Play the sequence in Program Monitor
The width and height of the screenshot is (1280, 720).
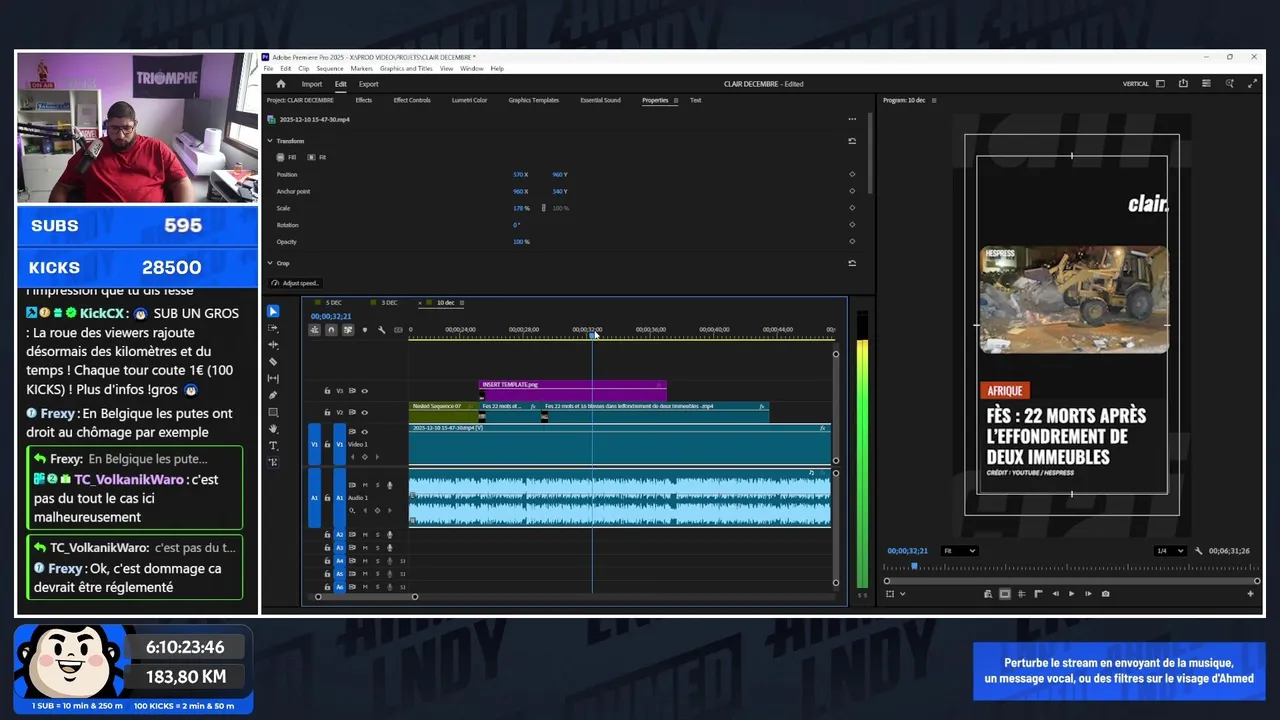click(1071, 594)
